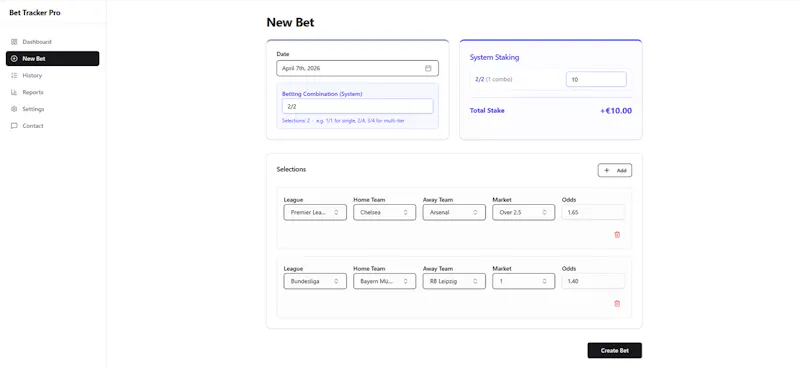The image size is (800, 367).
Task: Open the Premier League league dropdown
Action: coord(315,212)
